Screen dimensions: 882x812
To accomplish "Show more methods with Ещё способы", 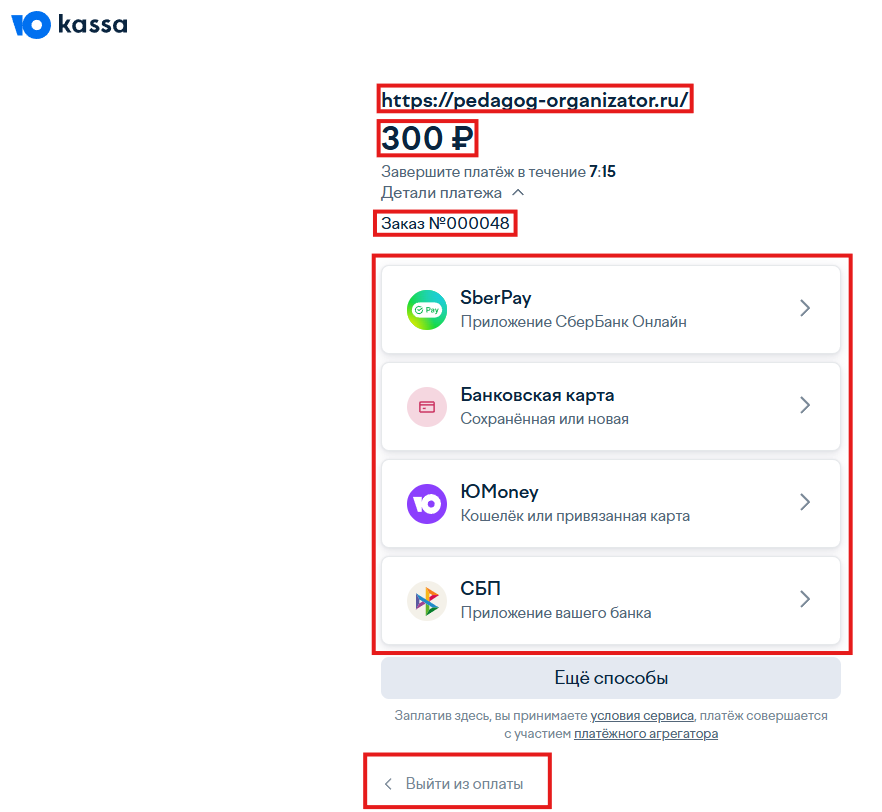I will pos(611,678).
